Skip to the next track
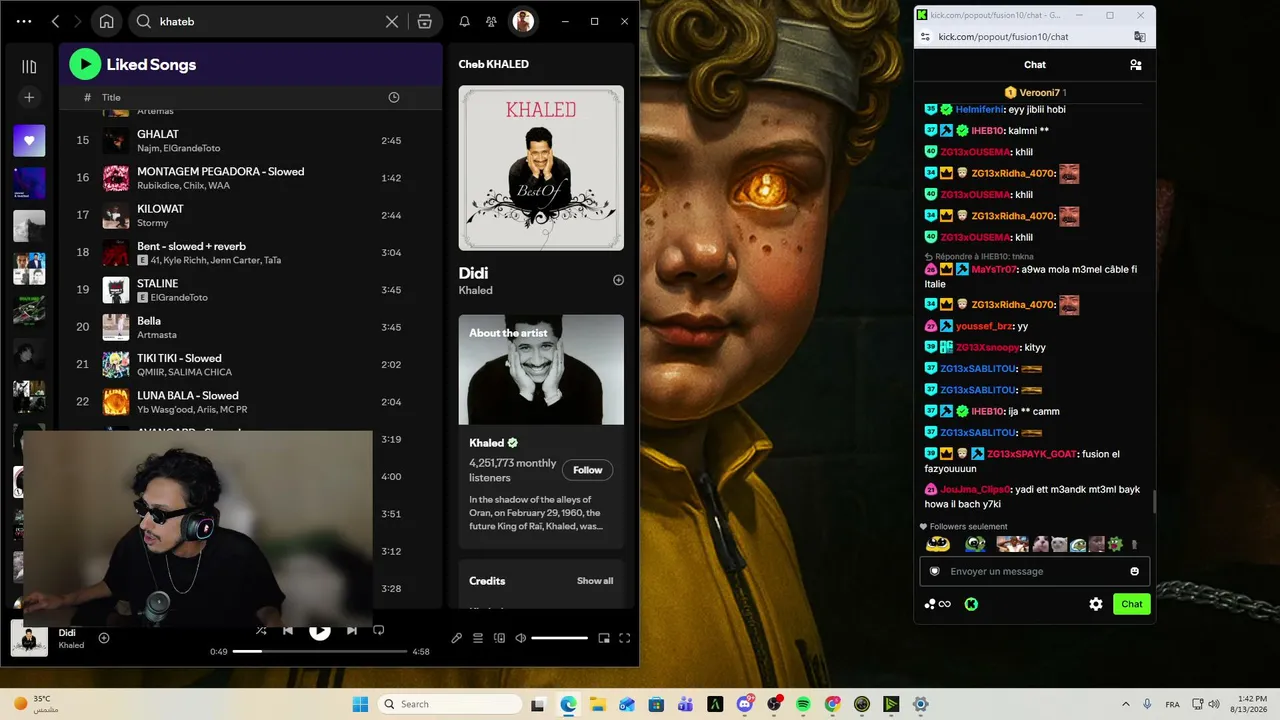The height and width of the screenshot is (720, 1280). coord(352,631)
